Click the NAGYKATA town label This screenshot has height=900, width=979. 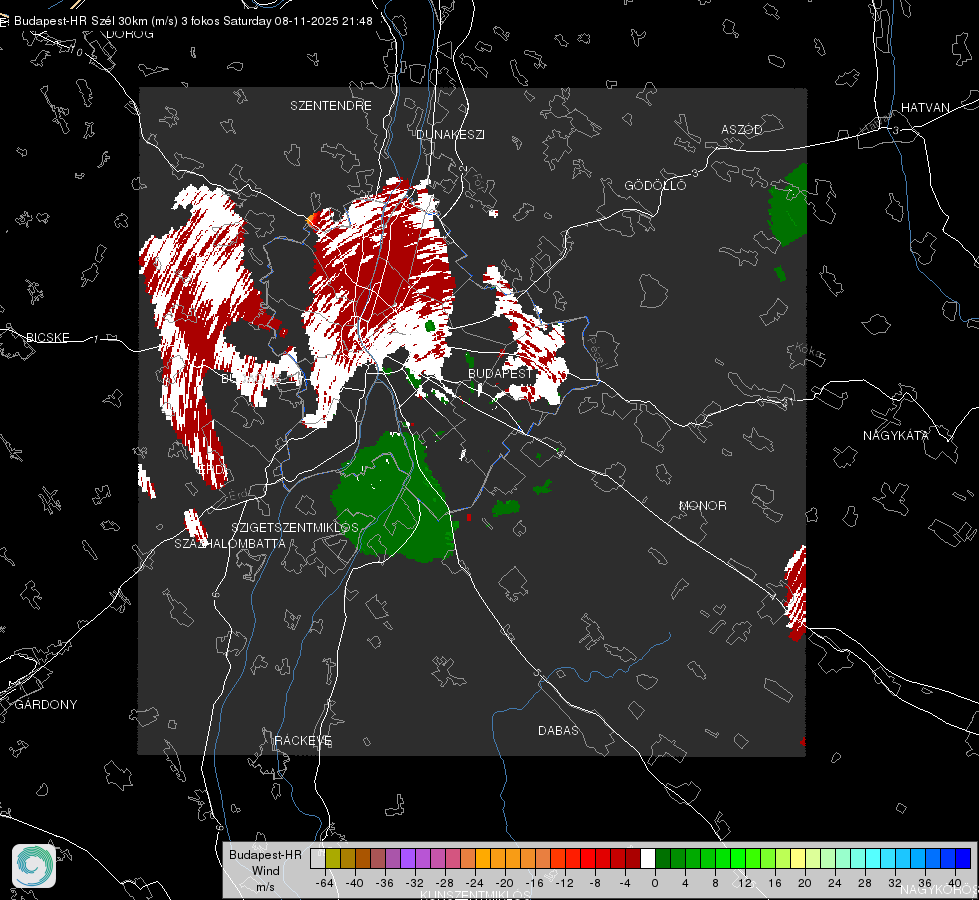pyautogui.click(x=895, y=436)
